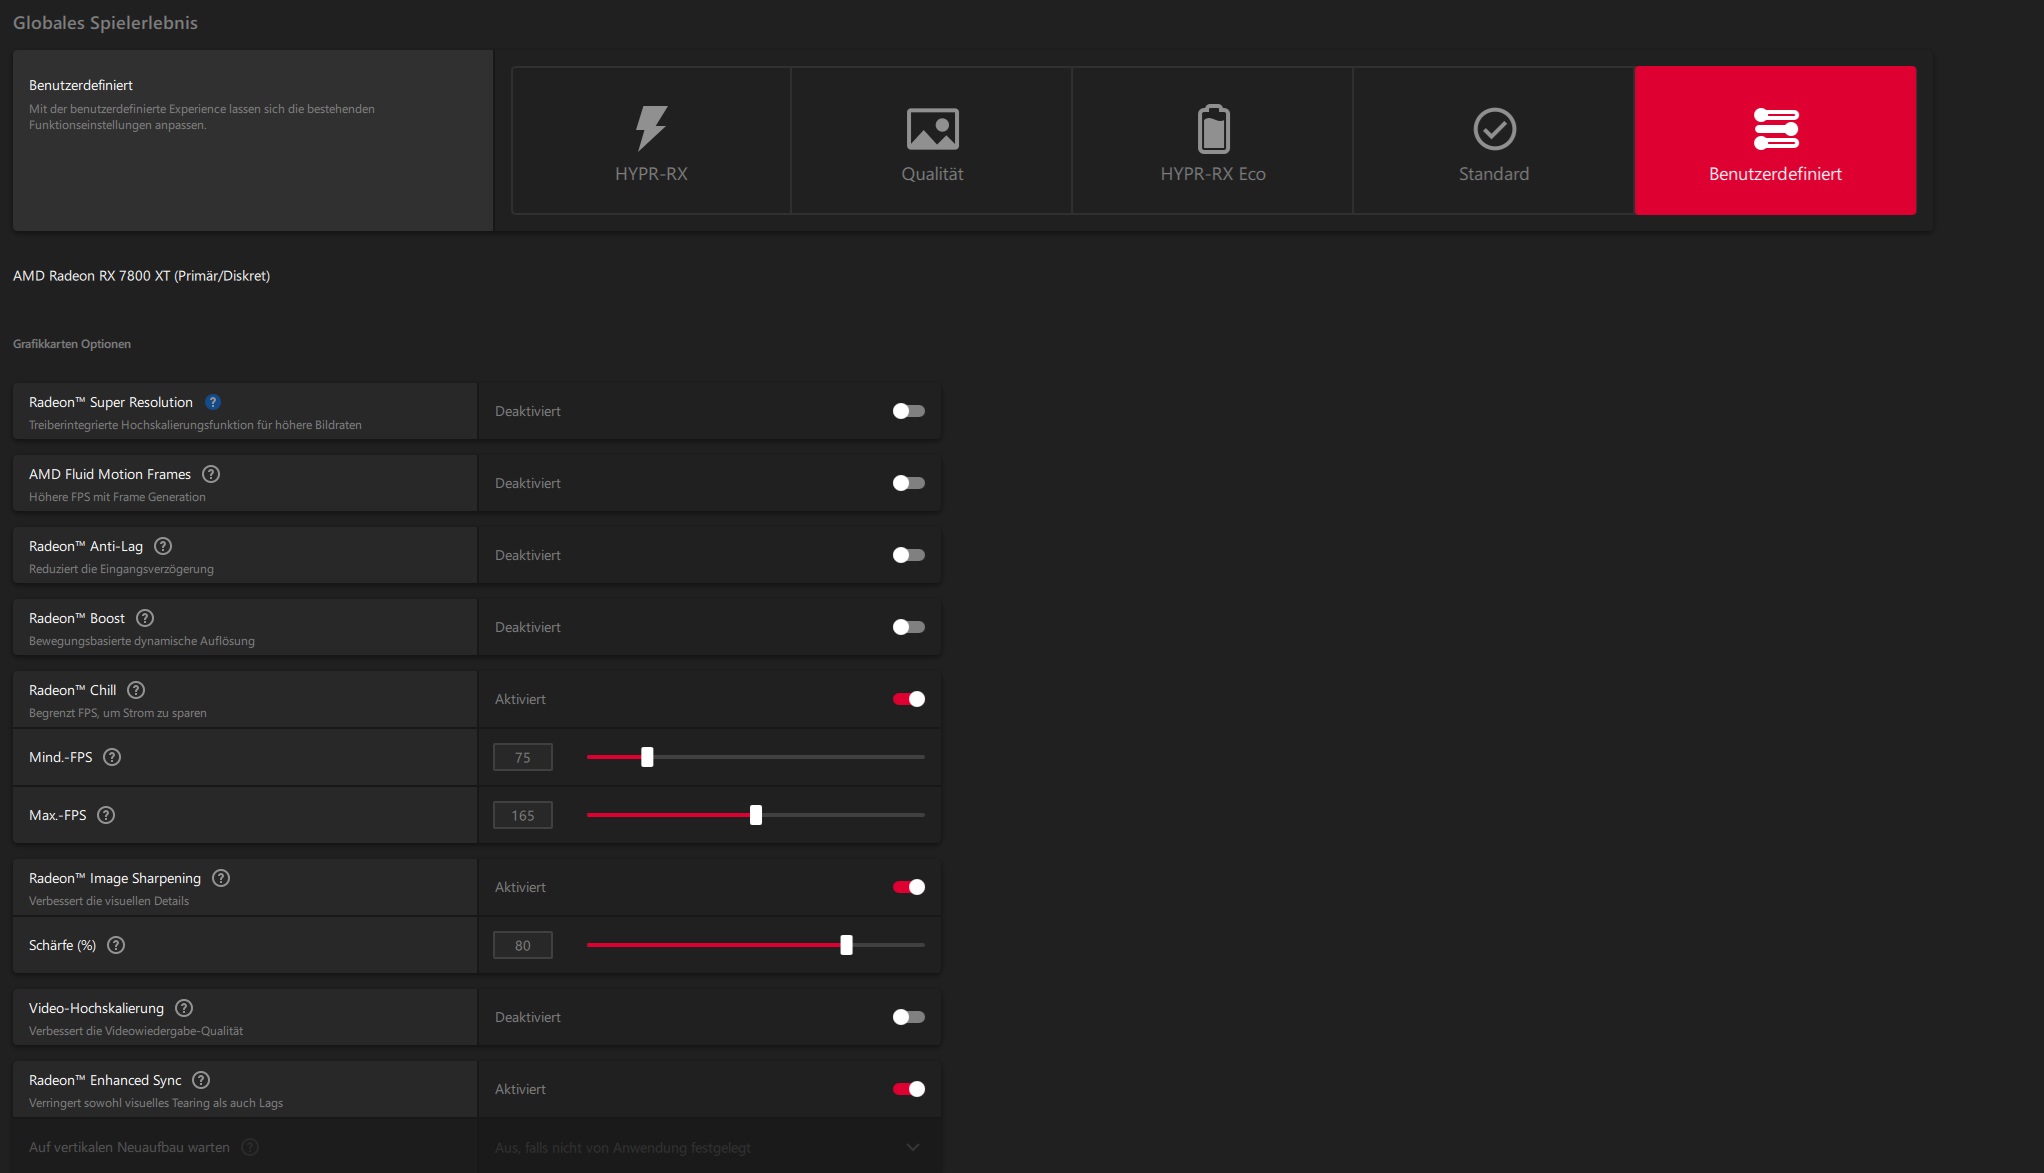
Task: Open help icon for Radeon Super Resolution
Action: 213,402
